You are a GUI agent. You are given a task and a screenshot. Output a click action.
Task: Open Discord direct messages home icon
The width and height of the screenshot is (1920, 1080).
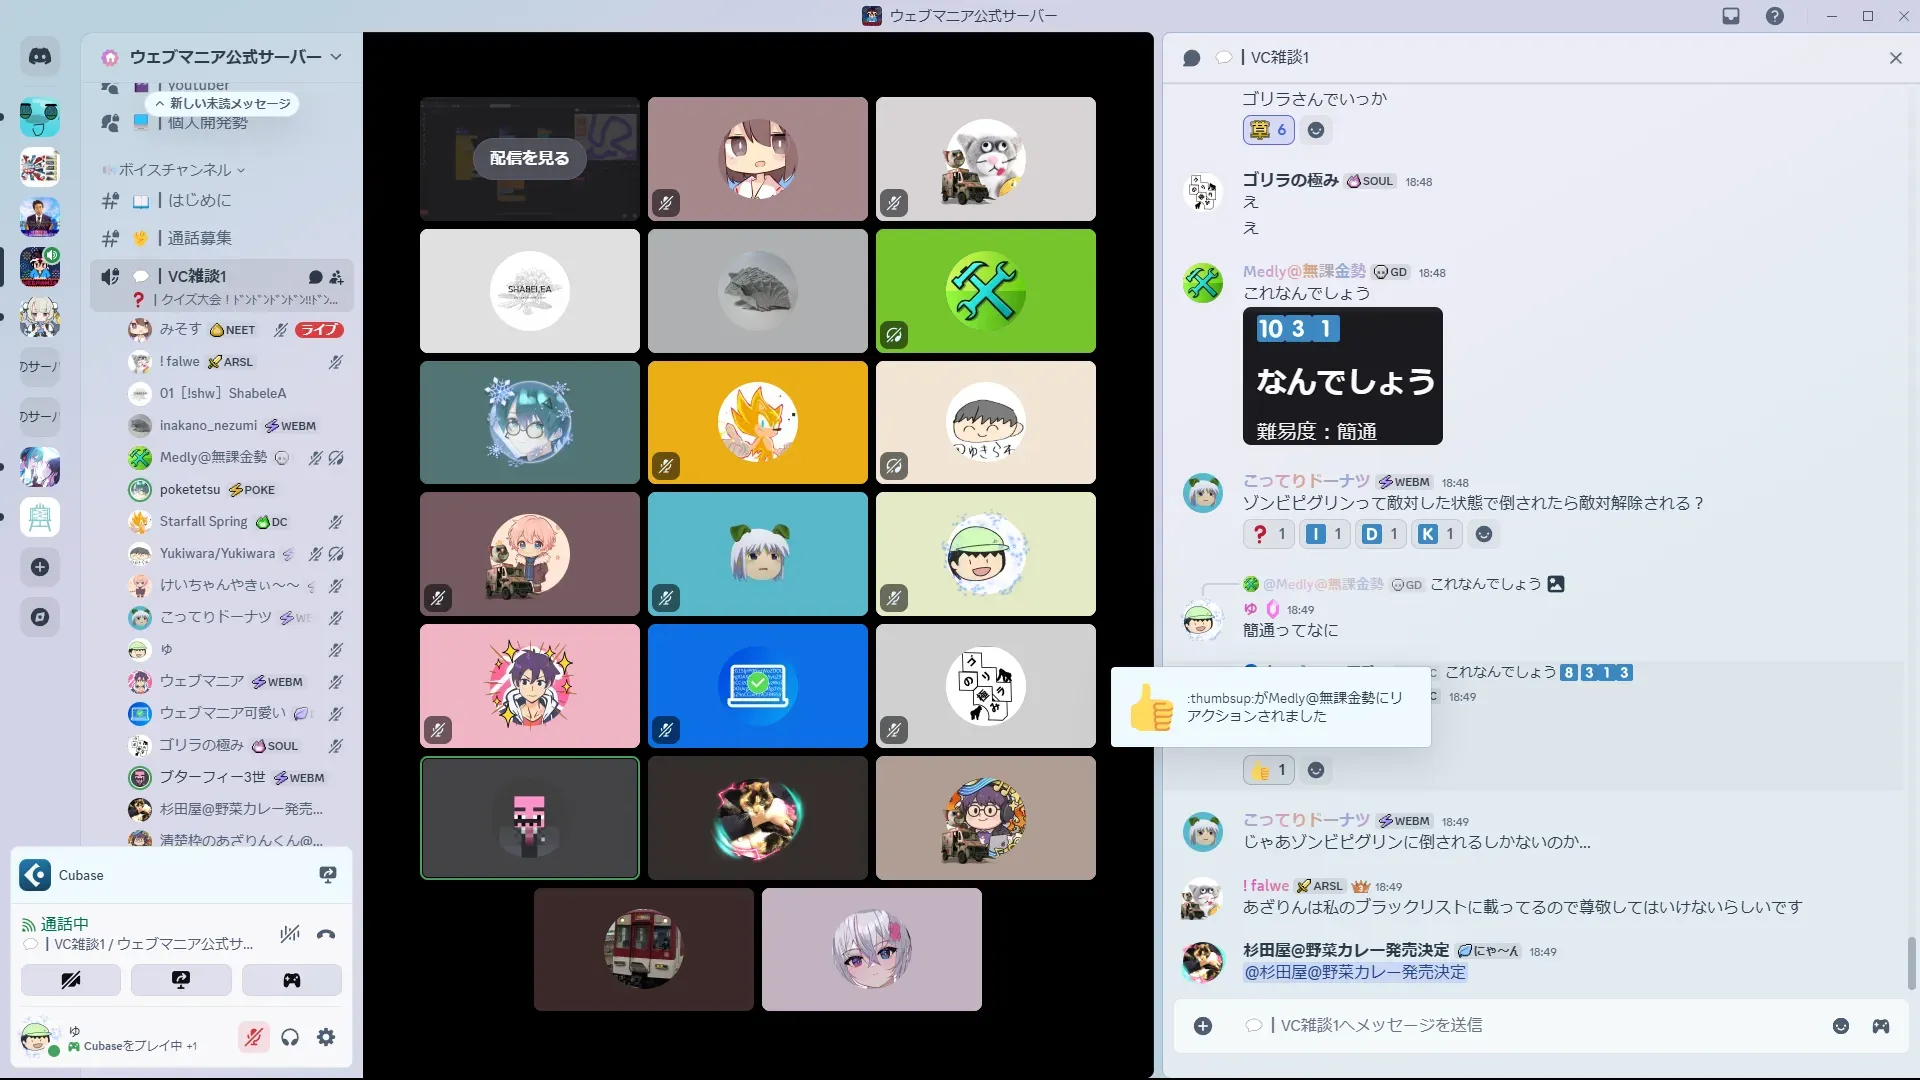click(40, 57)
